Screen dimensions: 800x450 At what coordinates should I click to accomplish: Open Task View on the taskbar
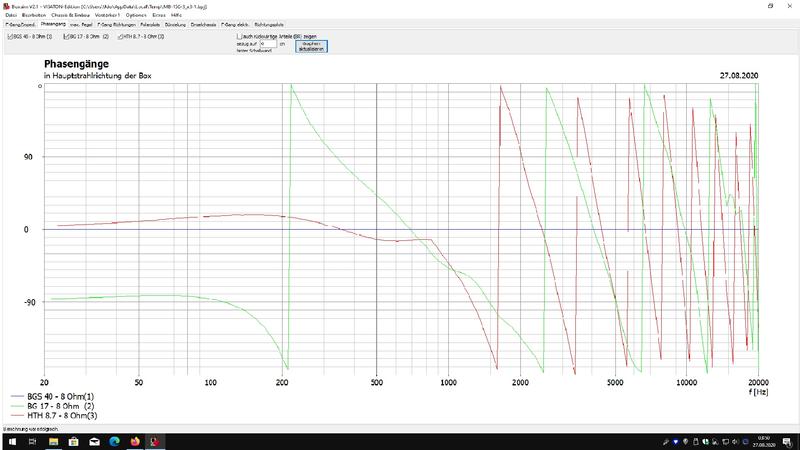(32, 441)
